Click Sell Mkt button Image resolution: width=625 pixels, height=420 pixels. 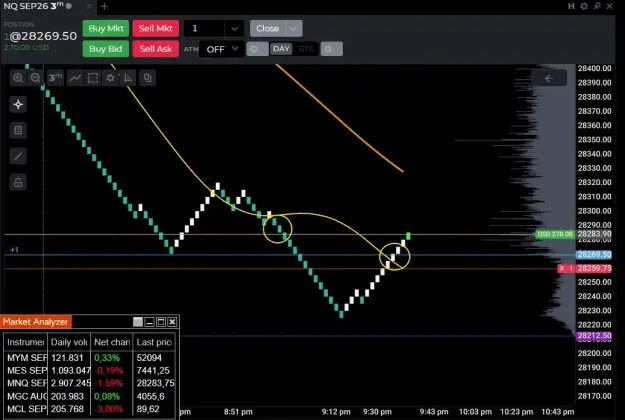[x=155, y=28]
